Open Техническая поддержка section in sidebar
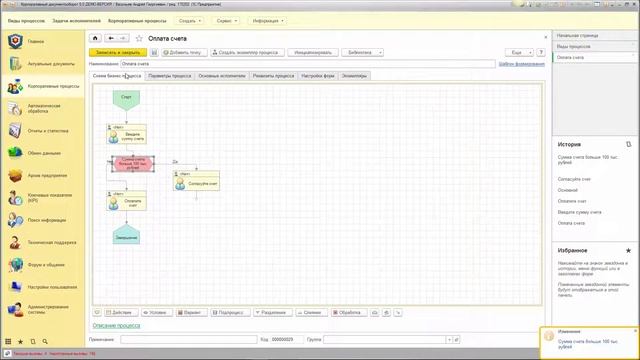Image resolution: width=640 pixels, height=360 pixels. click(x=42, y=242)
